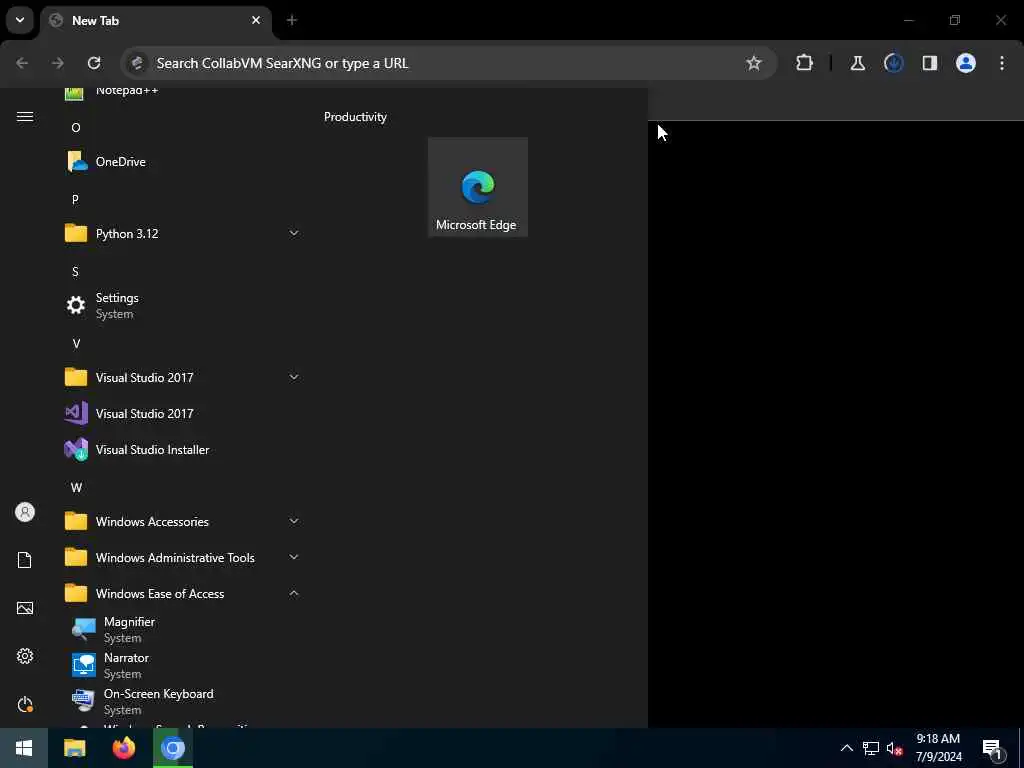Jump using the letter W header

(x=76, y=488)
